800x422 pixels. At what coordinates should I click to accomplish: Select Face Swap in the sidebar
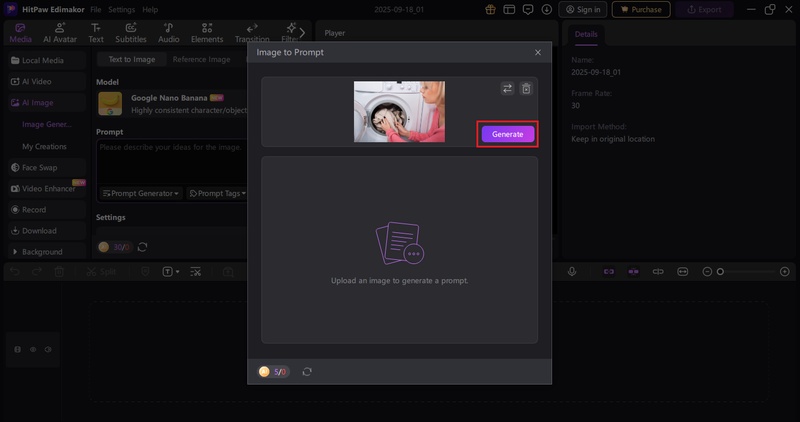[47, 167]
